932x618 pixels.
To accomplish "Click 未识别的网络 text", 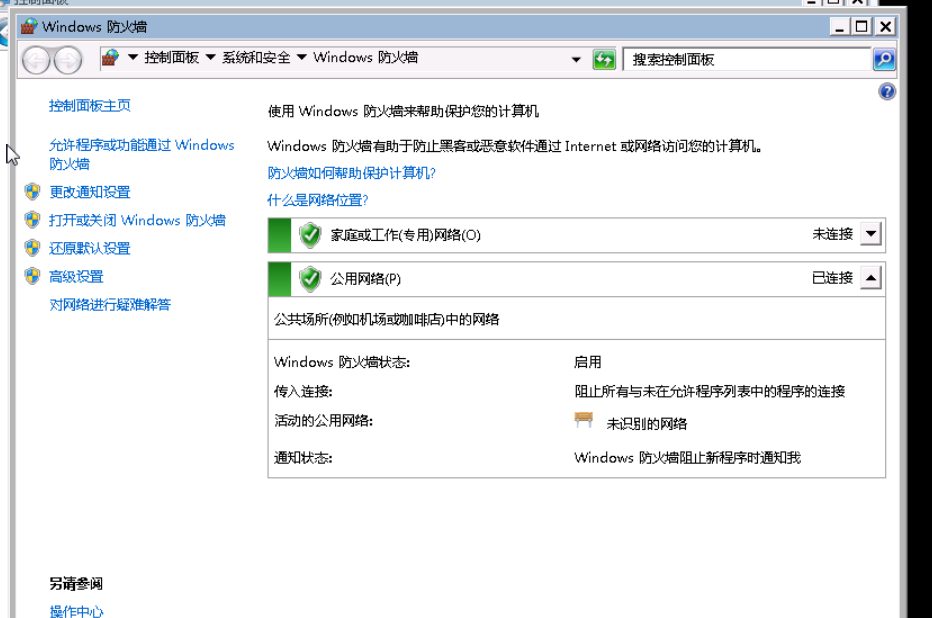I will coord(647,424).
